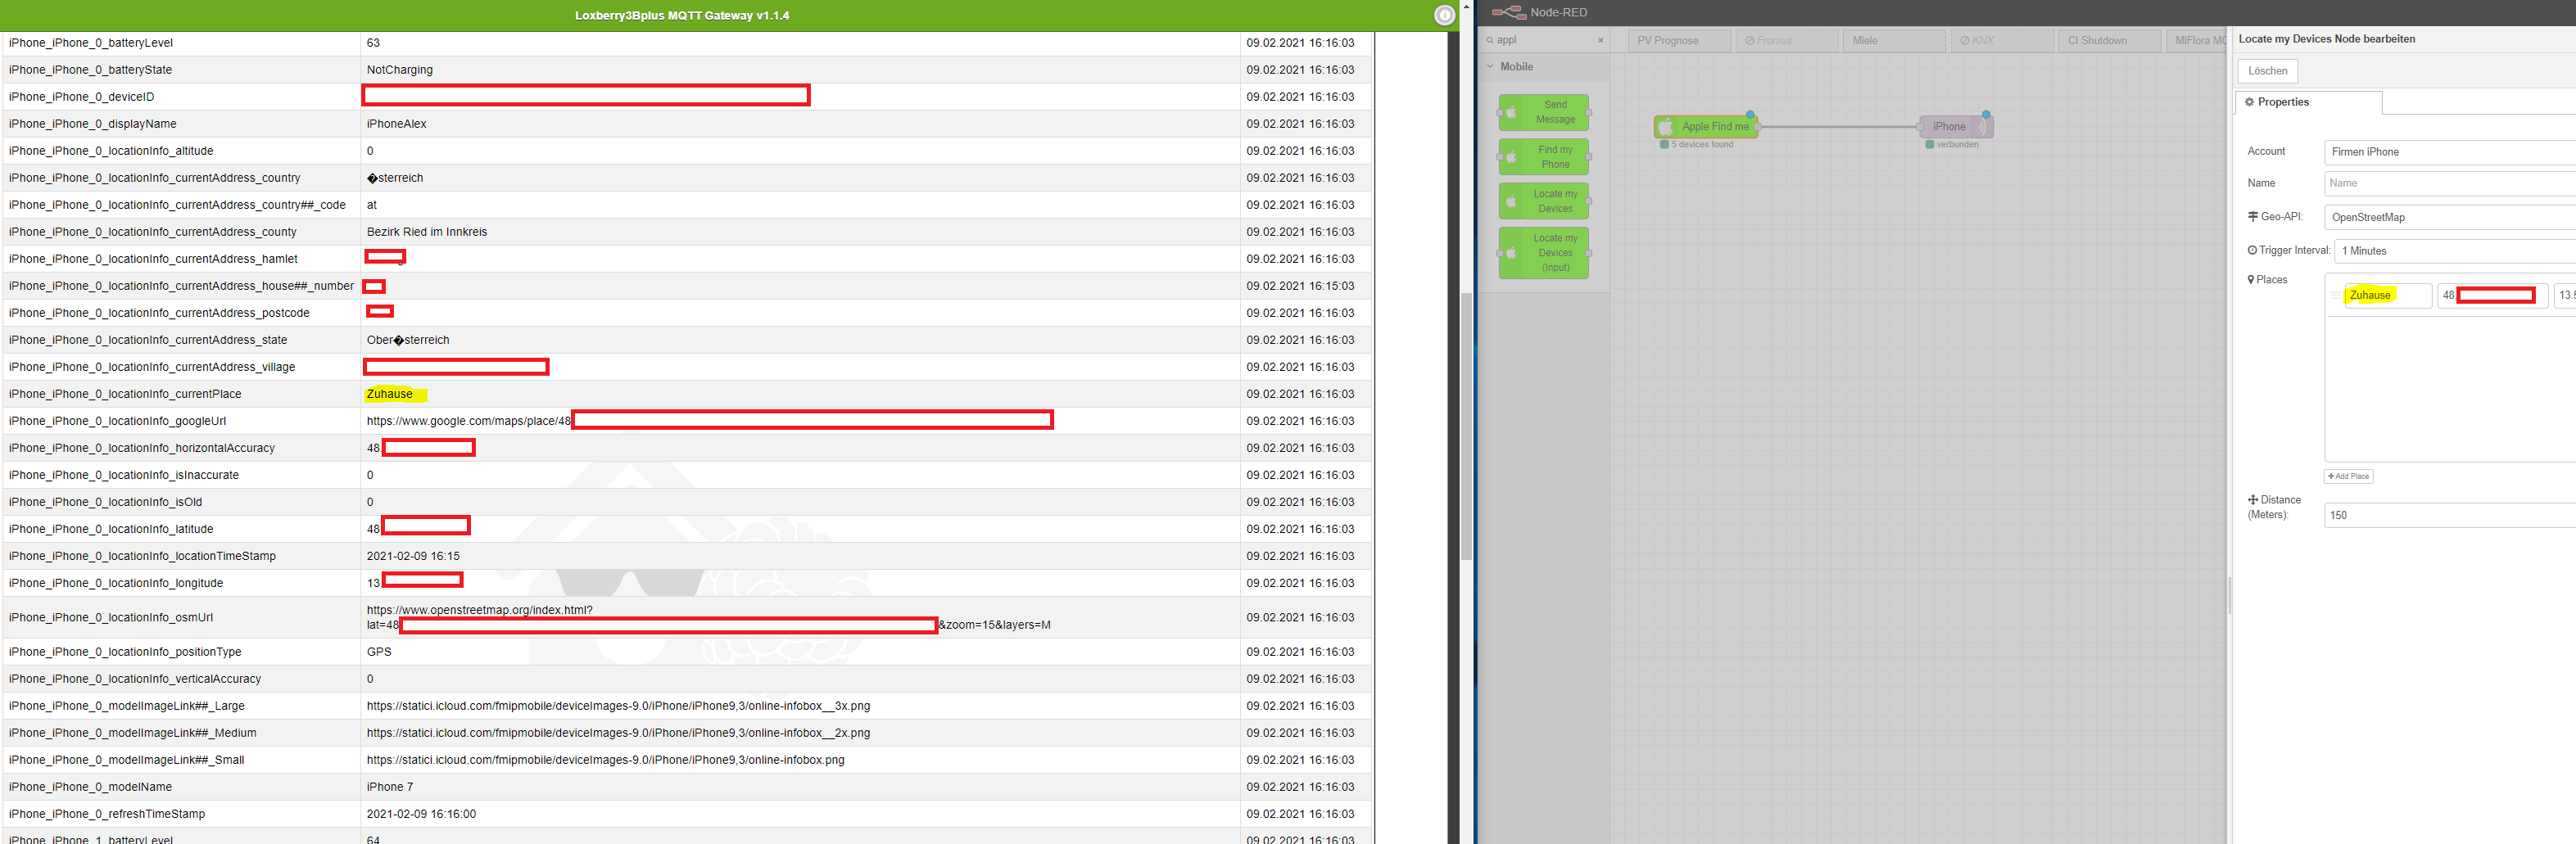Click the output port of Apple Find me node

point(1758,127)
